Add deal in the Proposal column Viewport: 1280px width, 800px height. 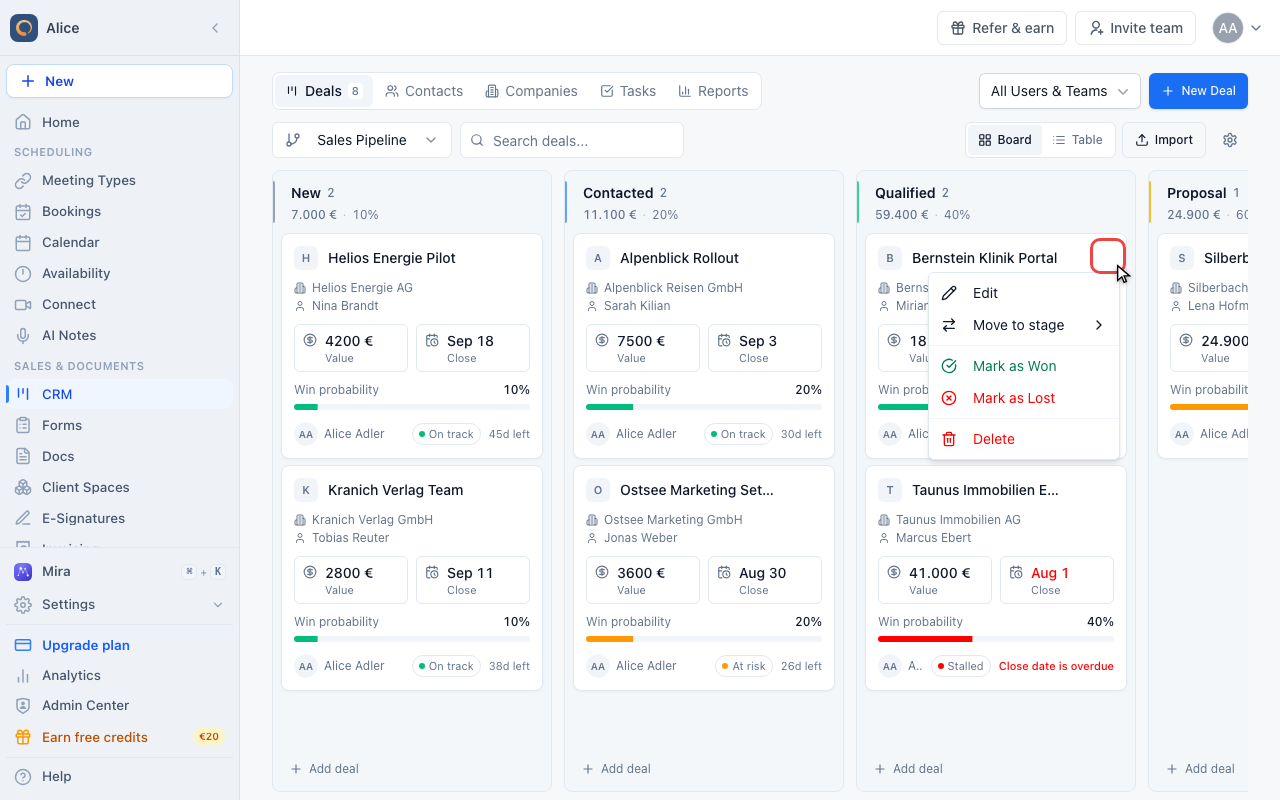tap(1200, 769)
